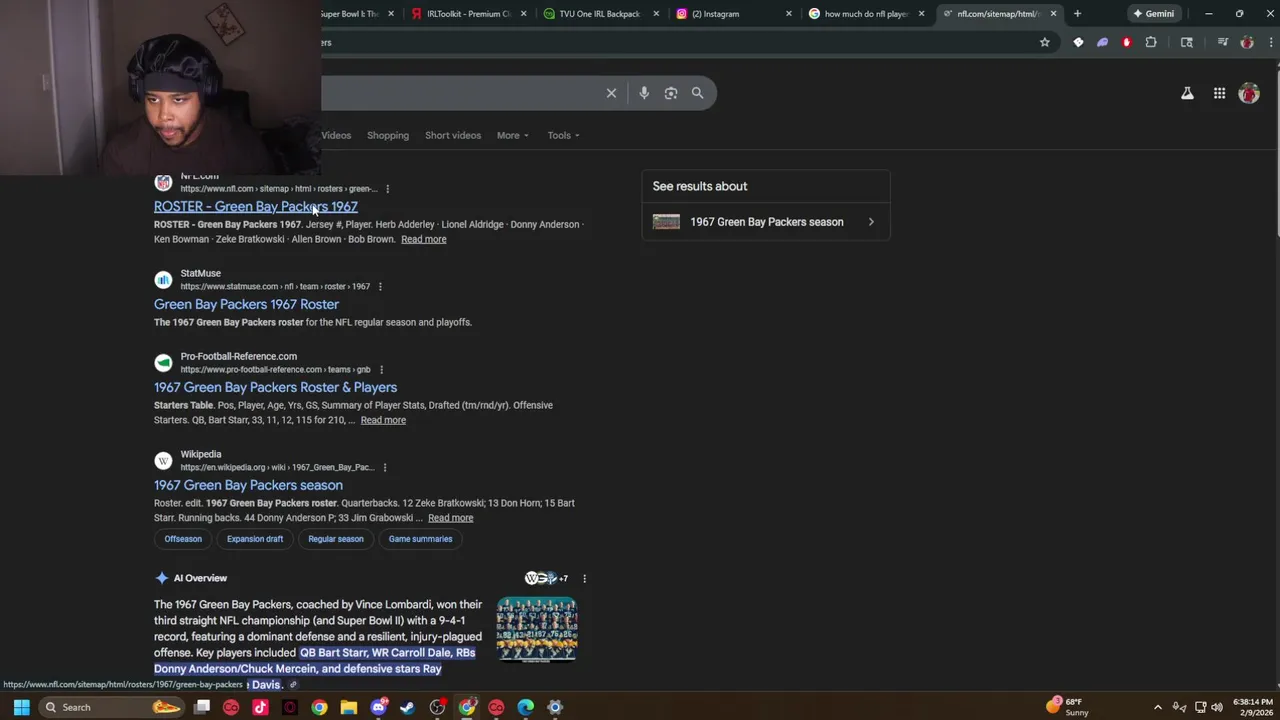Screen dimensions: 1280x720
Task: Click the magnifying glass search button
Action: click(697, 93)
